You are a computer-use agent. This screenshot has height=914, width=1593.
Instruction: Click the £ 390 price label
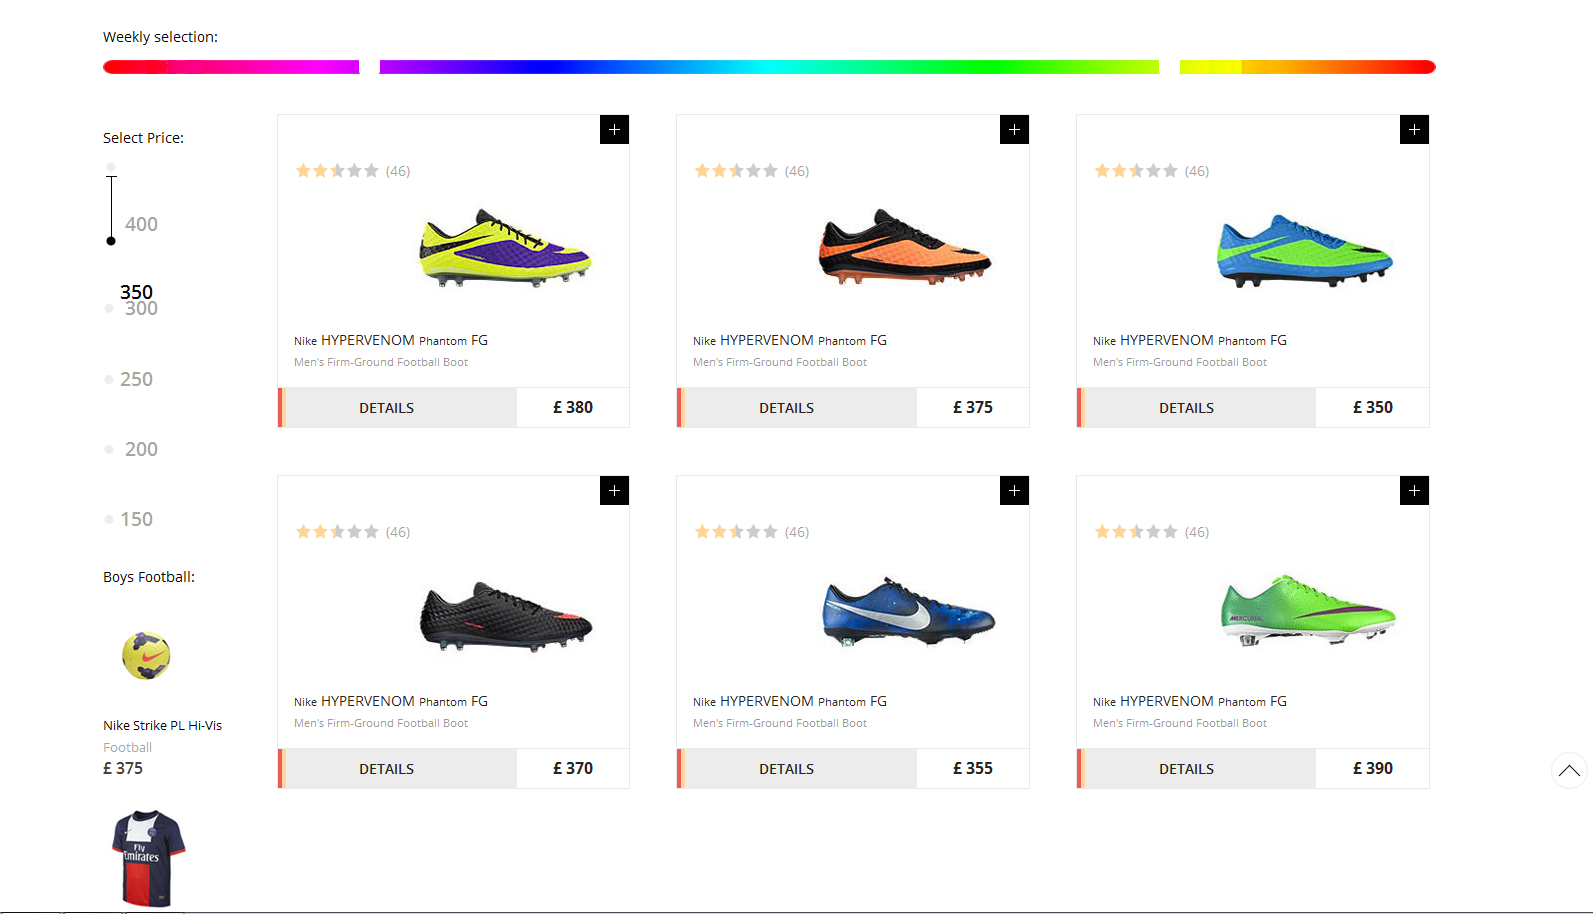(1373, 768)
